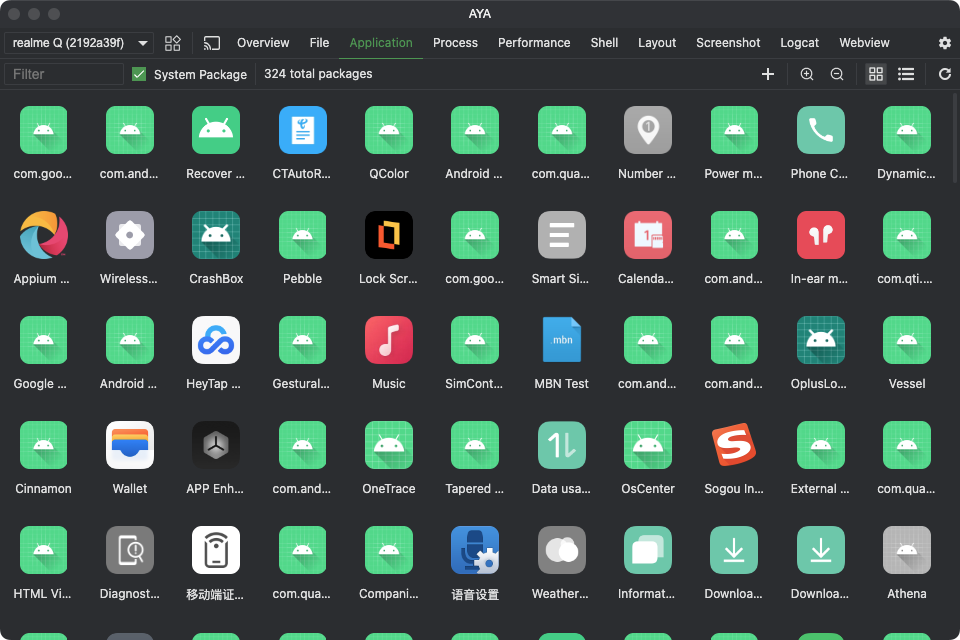This screenshot has height=640, width=960.
Task: Open the Cinnamon app icon
Action: (x=43, y=445)
